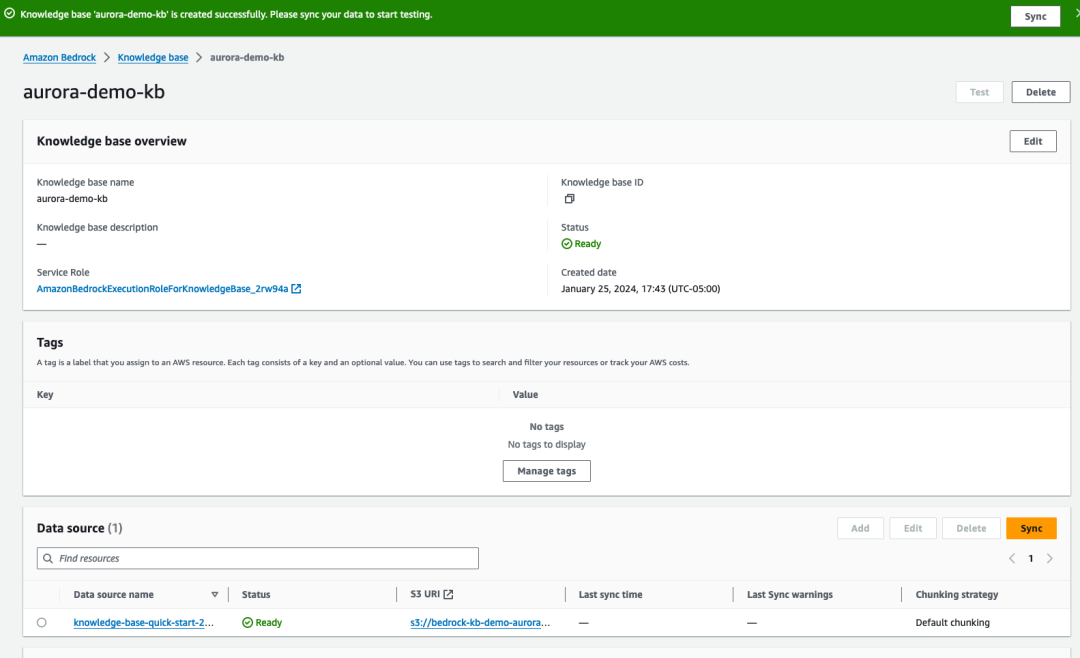Screen dimensions: 1080x658
Task: Click the data source Edit button
Action: point(913,528)
